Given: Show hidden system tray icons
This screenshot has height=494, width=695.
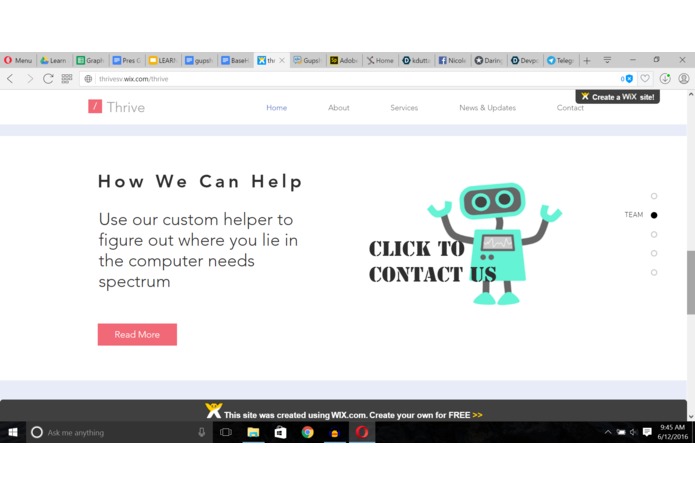Looking at the screenshot, I should [608, 432].
